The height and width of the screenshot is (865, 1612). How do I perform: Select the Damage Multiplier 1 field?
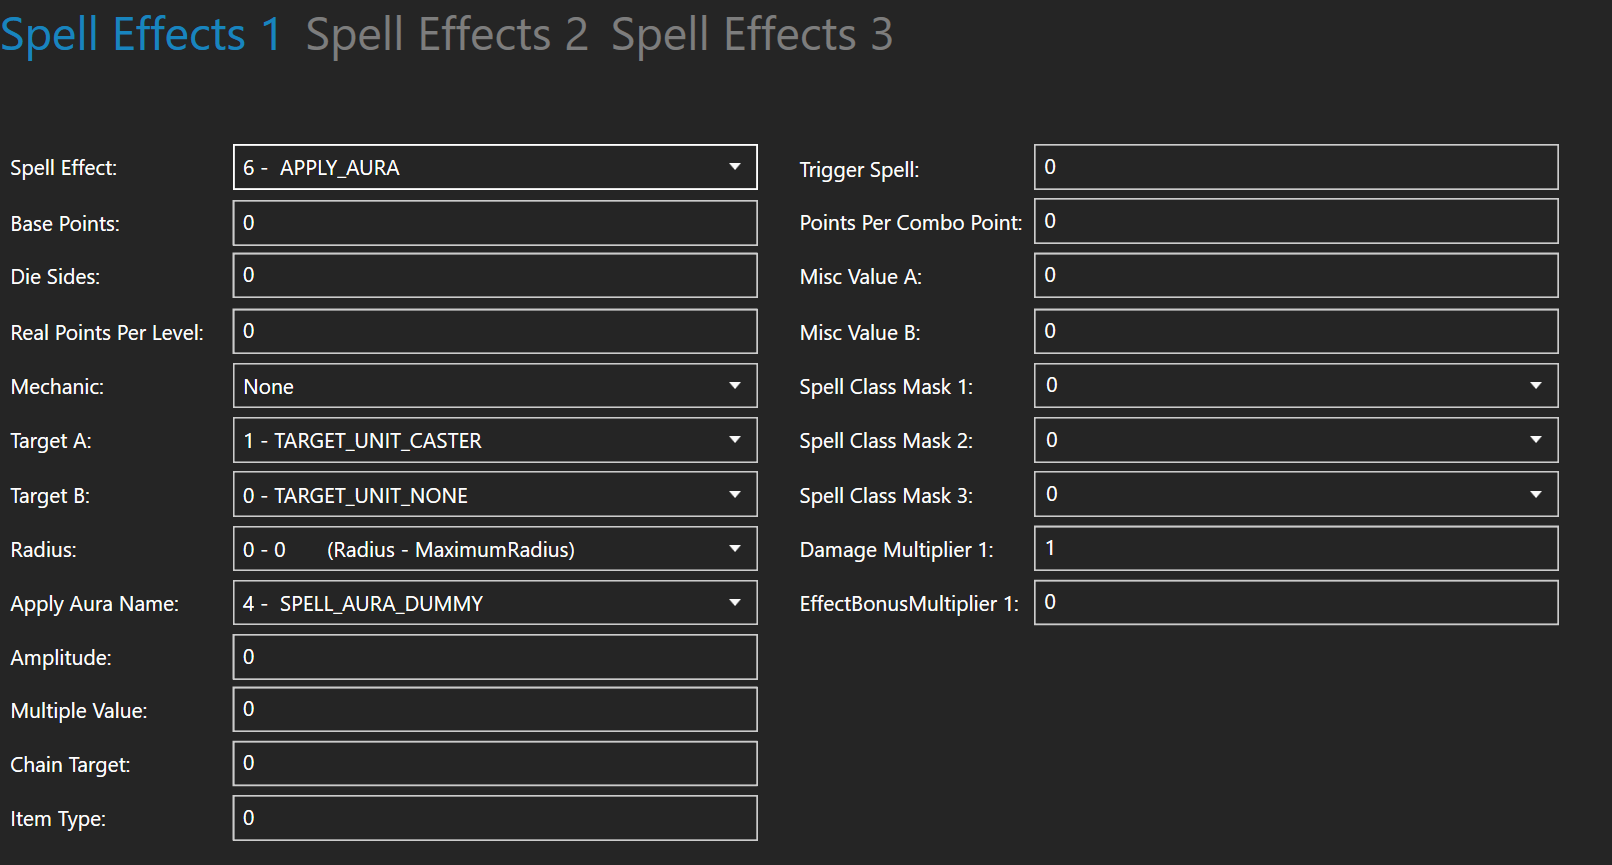[1295, 548]
